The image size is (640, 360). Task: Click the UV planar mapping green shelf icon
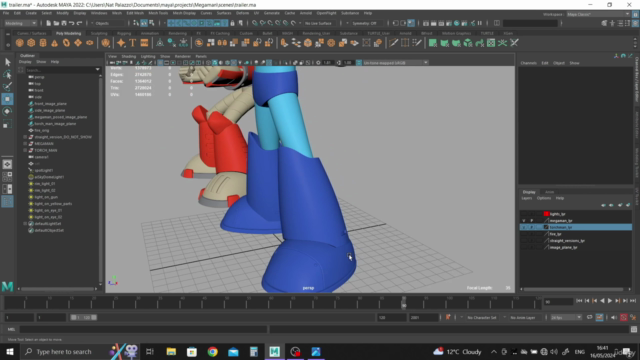(433, 43)
